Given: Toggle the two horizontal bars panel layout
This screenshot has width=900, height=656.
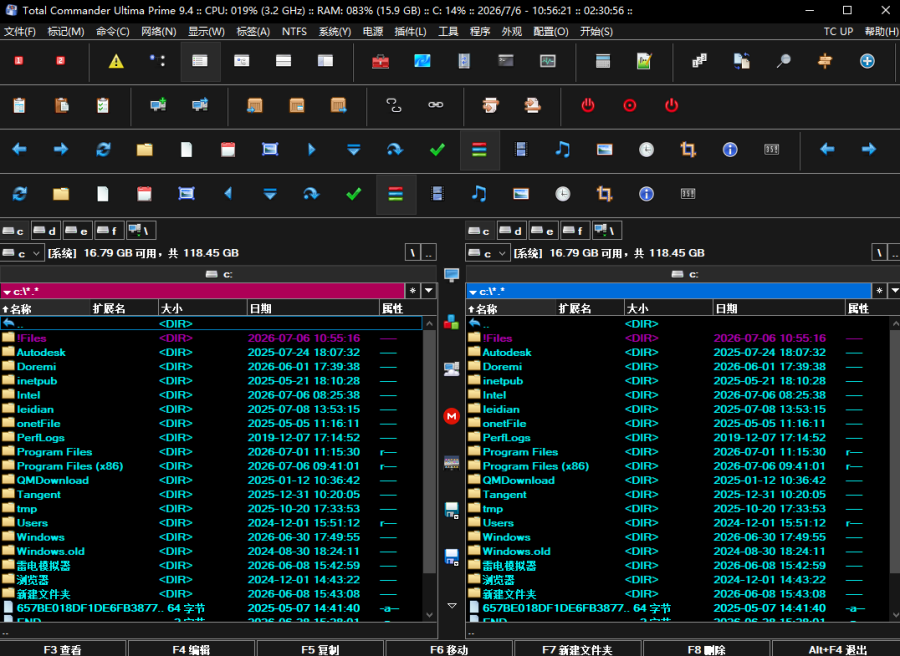Looking at the screenshot, I should [284, 61].
